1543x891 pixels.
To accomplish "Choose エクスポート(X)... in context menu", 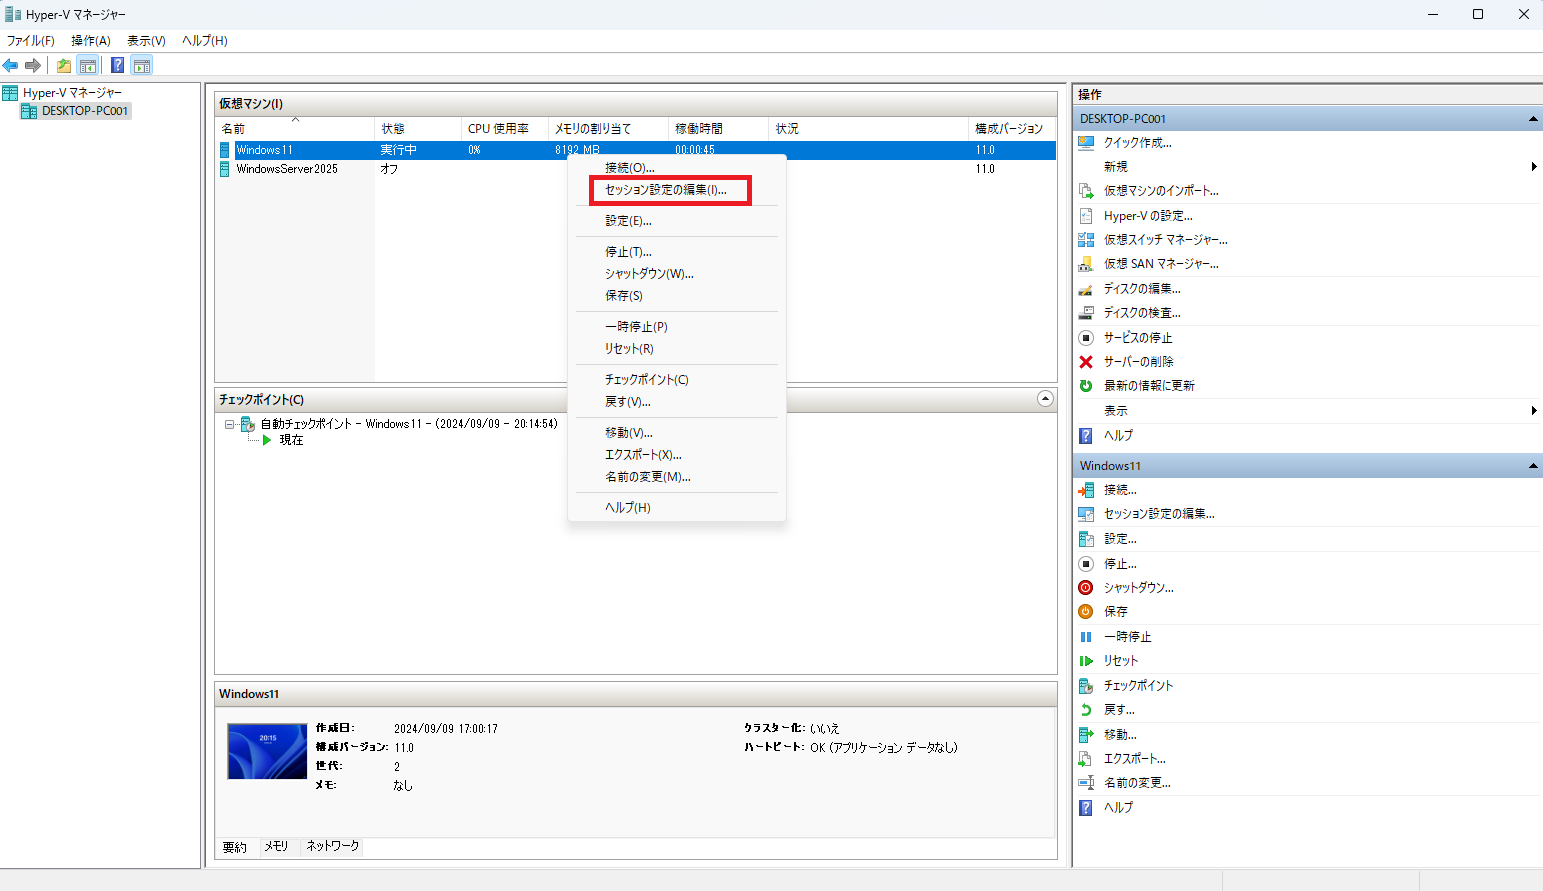I will 677,455.
